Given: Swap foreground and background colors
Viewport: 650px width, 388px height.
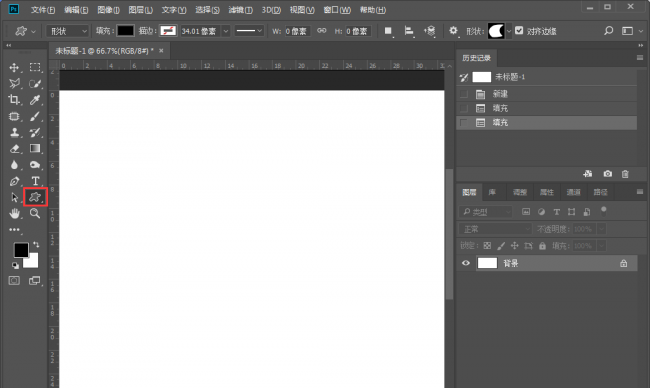Looking at the screenshot, I should click(x=36, y=245).
